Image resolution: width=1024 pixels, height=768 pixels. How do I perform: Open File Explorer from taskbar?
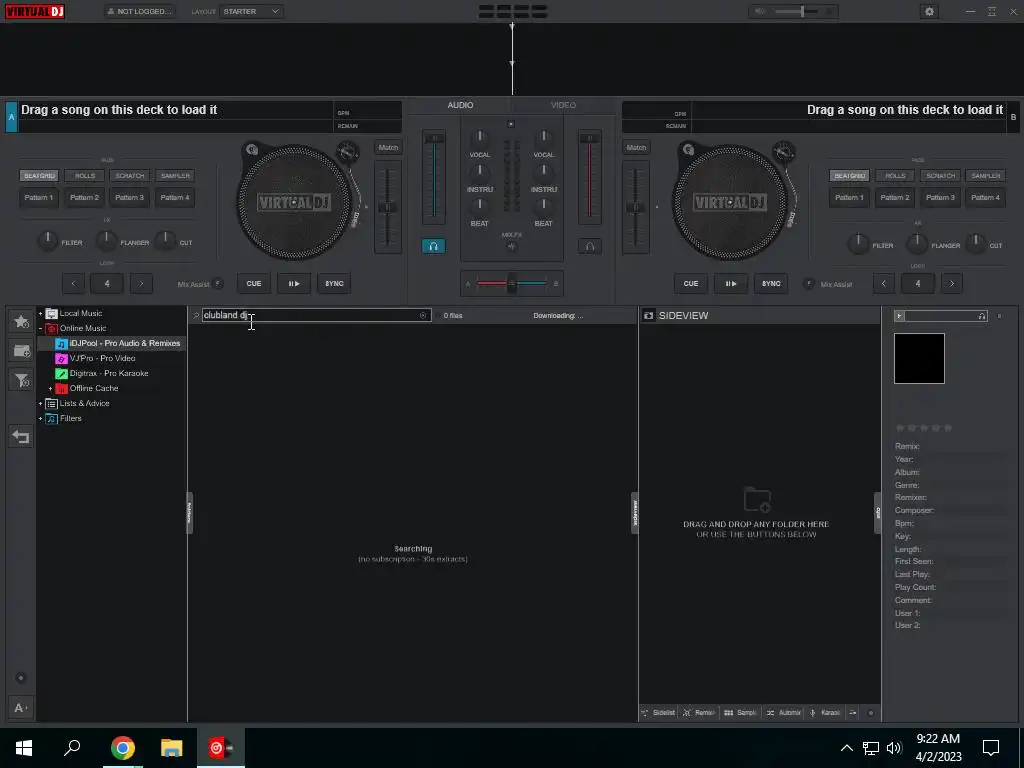171,747
